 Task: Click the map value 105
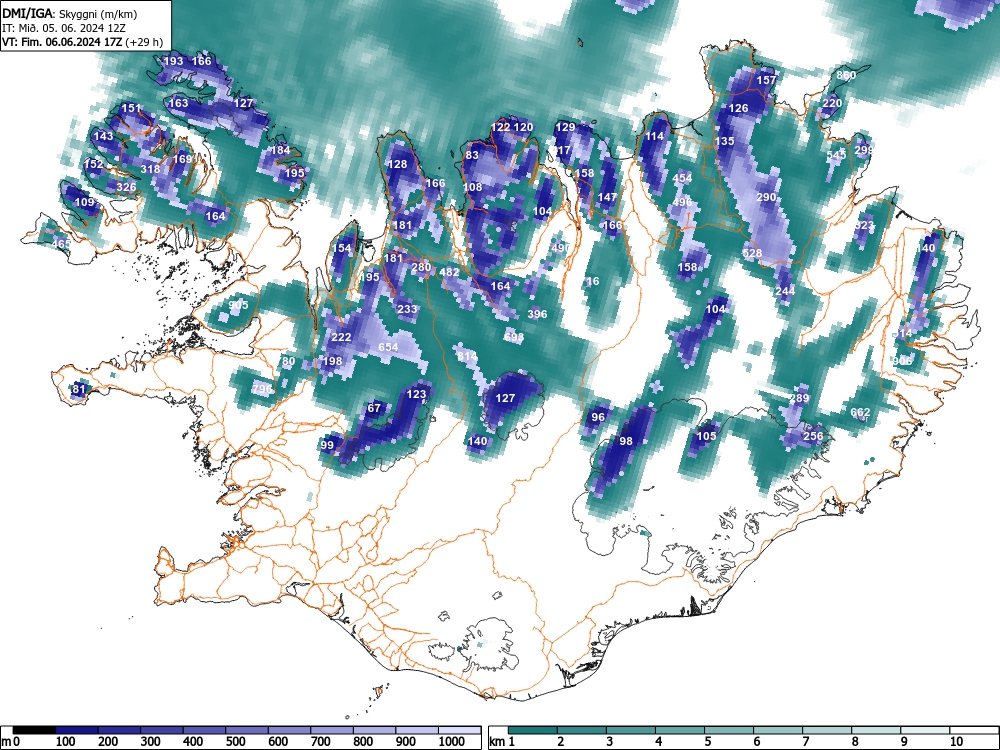pyautogui.click(x=706, y=436)
